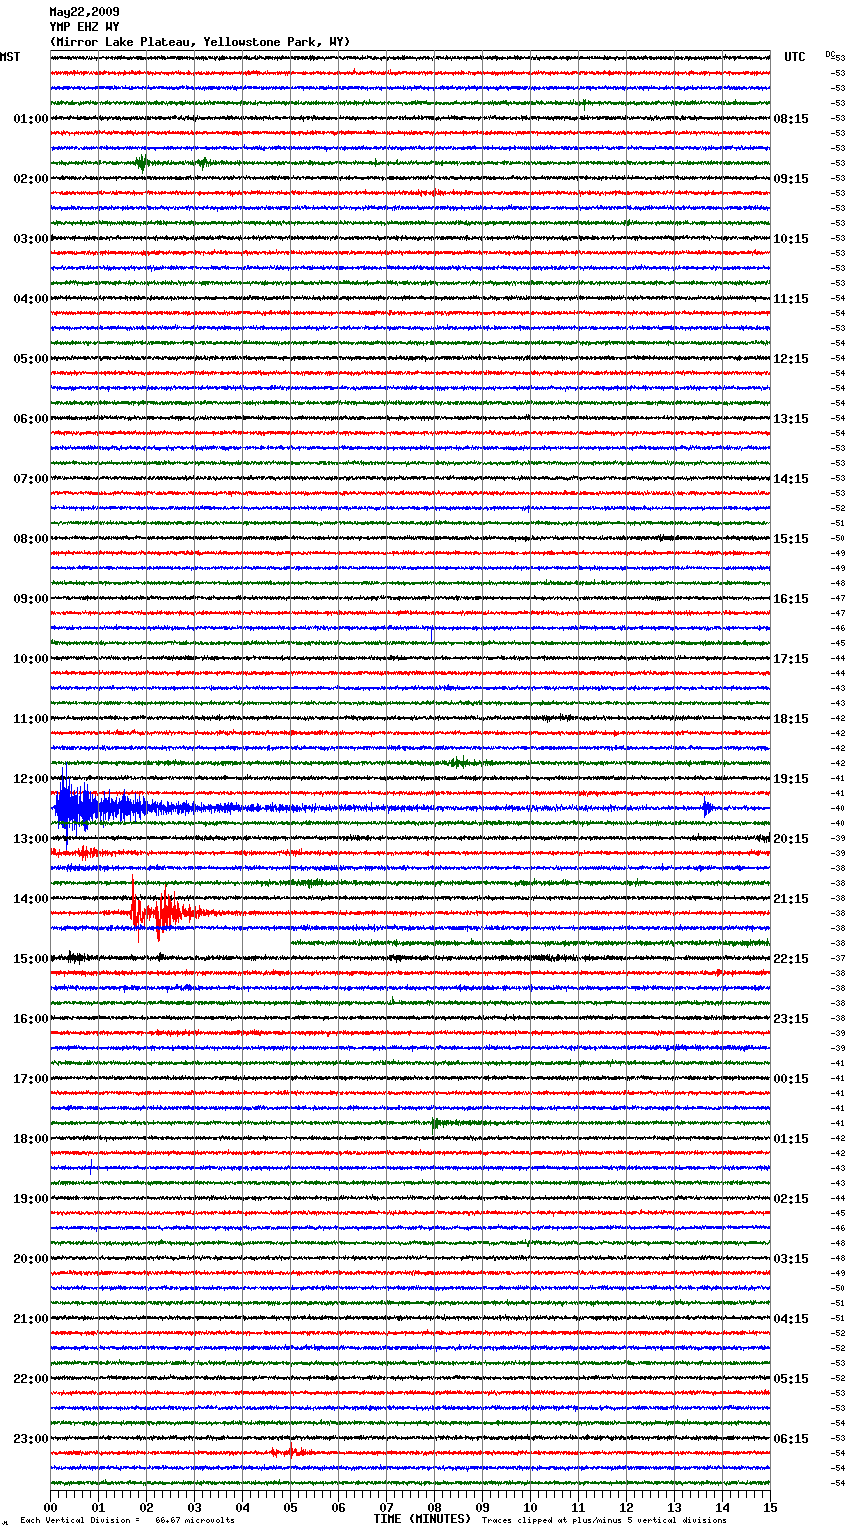Select the 10:00 MST time label
The width and height of the screenshot is (850, 1534).
30,659
